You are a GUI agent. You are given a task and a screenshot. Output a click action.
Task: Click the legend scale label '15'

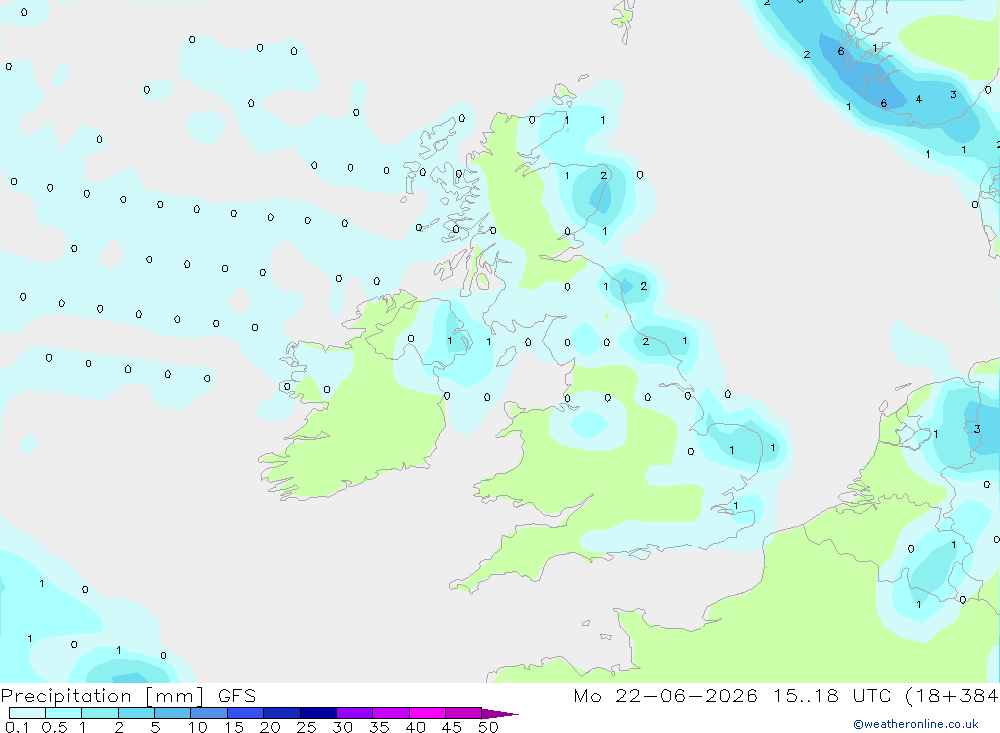pos(234,727)
